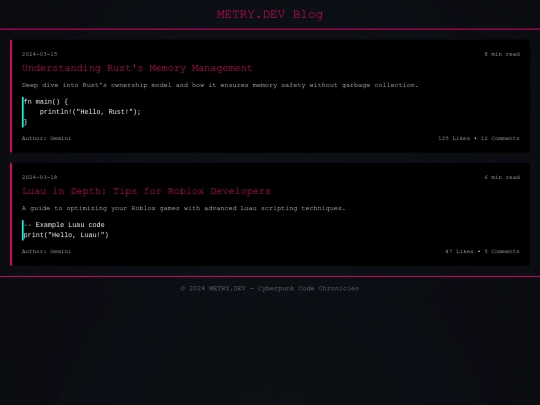Open the Luau in Depth post title
The image size is (540, 405).
point(146,191)
